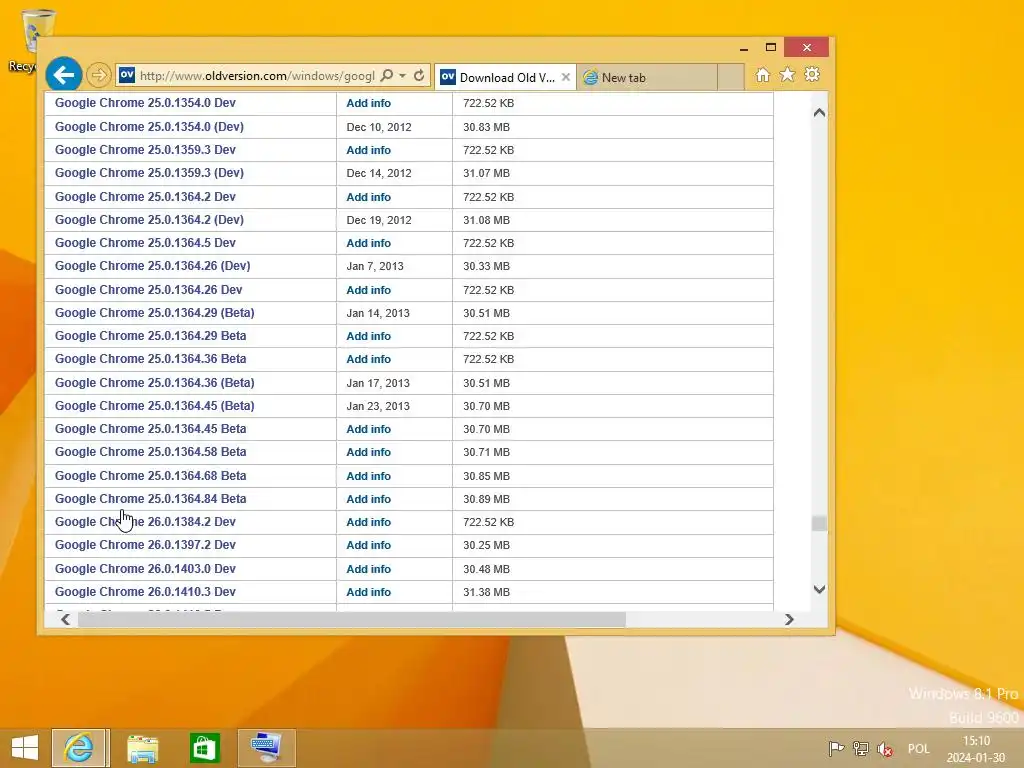Screen dimensions: 1024x768
Task: Select the date Dec 10, 2012
Action: (x=379, y=127)
